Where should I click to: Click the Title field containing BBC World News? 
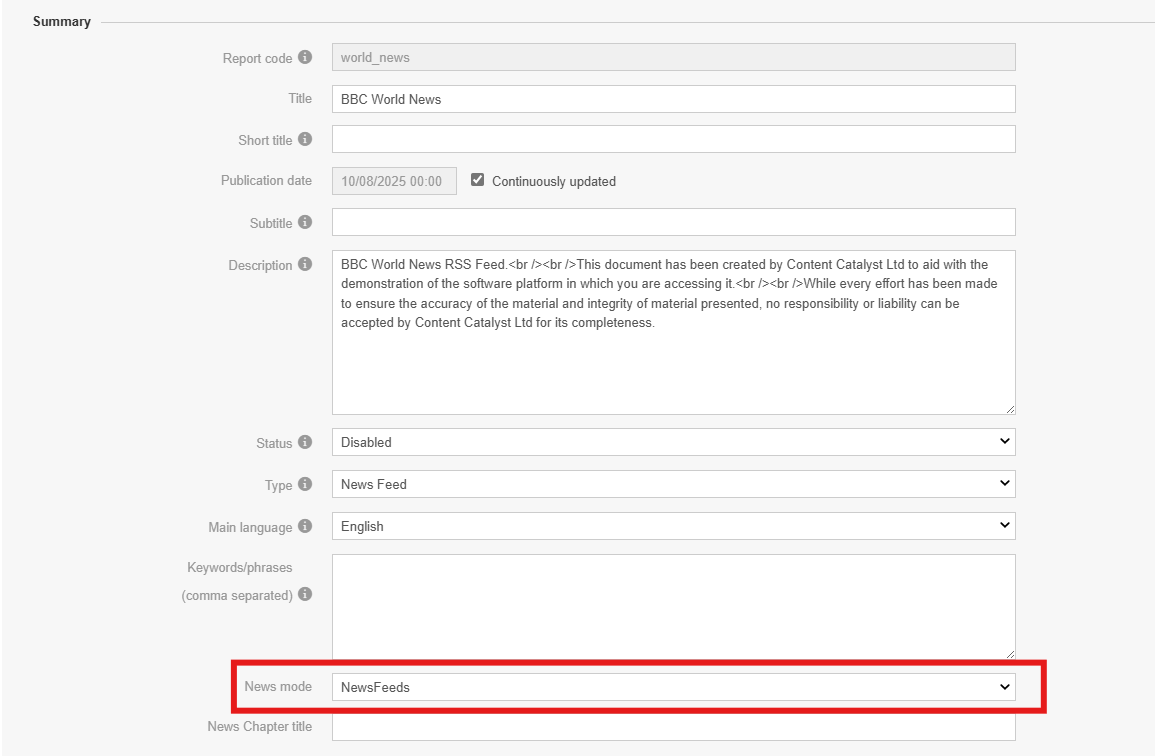point(673,99)
